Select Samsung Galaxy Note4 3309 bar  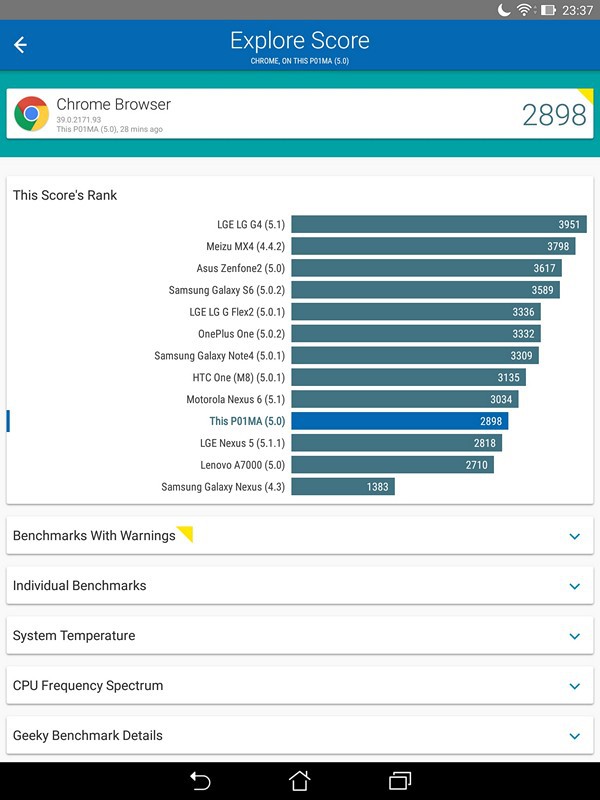click(x=415, y=356)
